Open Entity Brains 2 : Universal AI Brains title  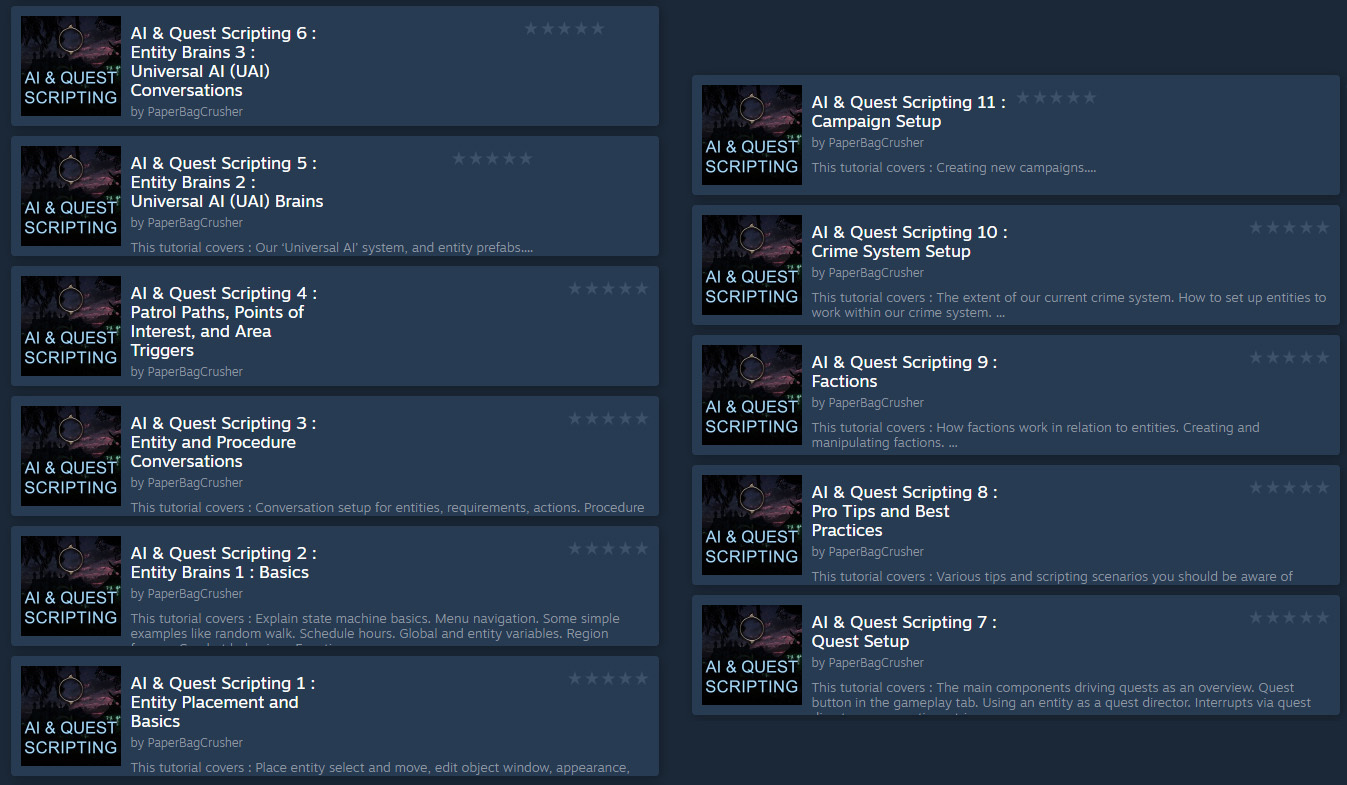(x=227, y=182)
